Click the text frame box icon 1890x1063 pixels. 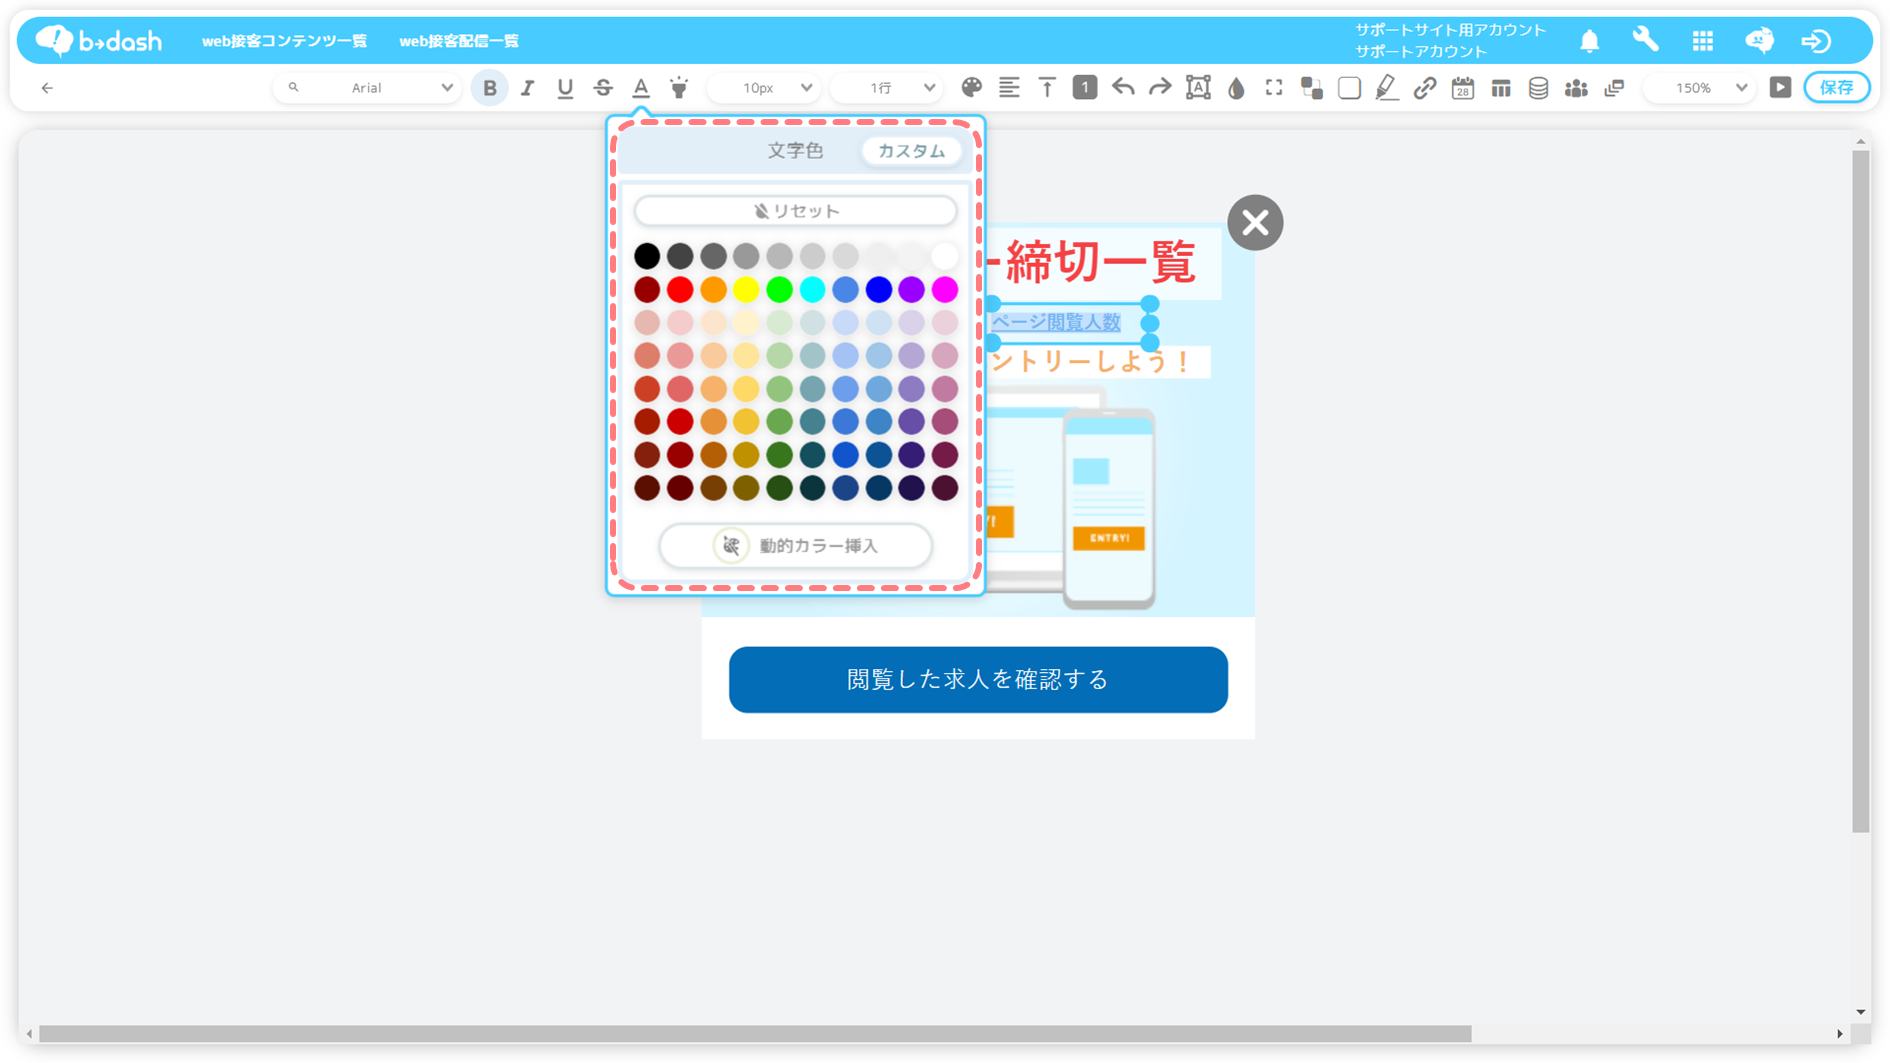coord(1198,88)
